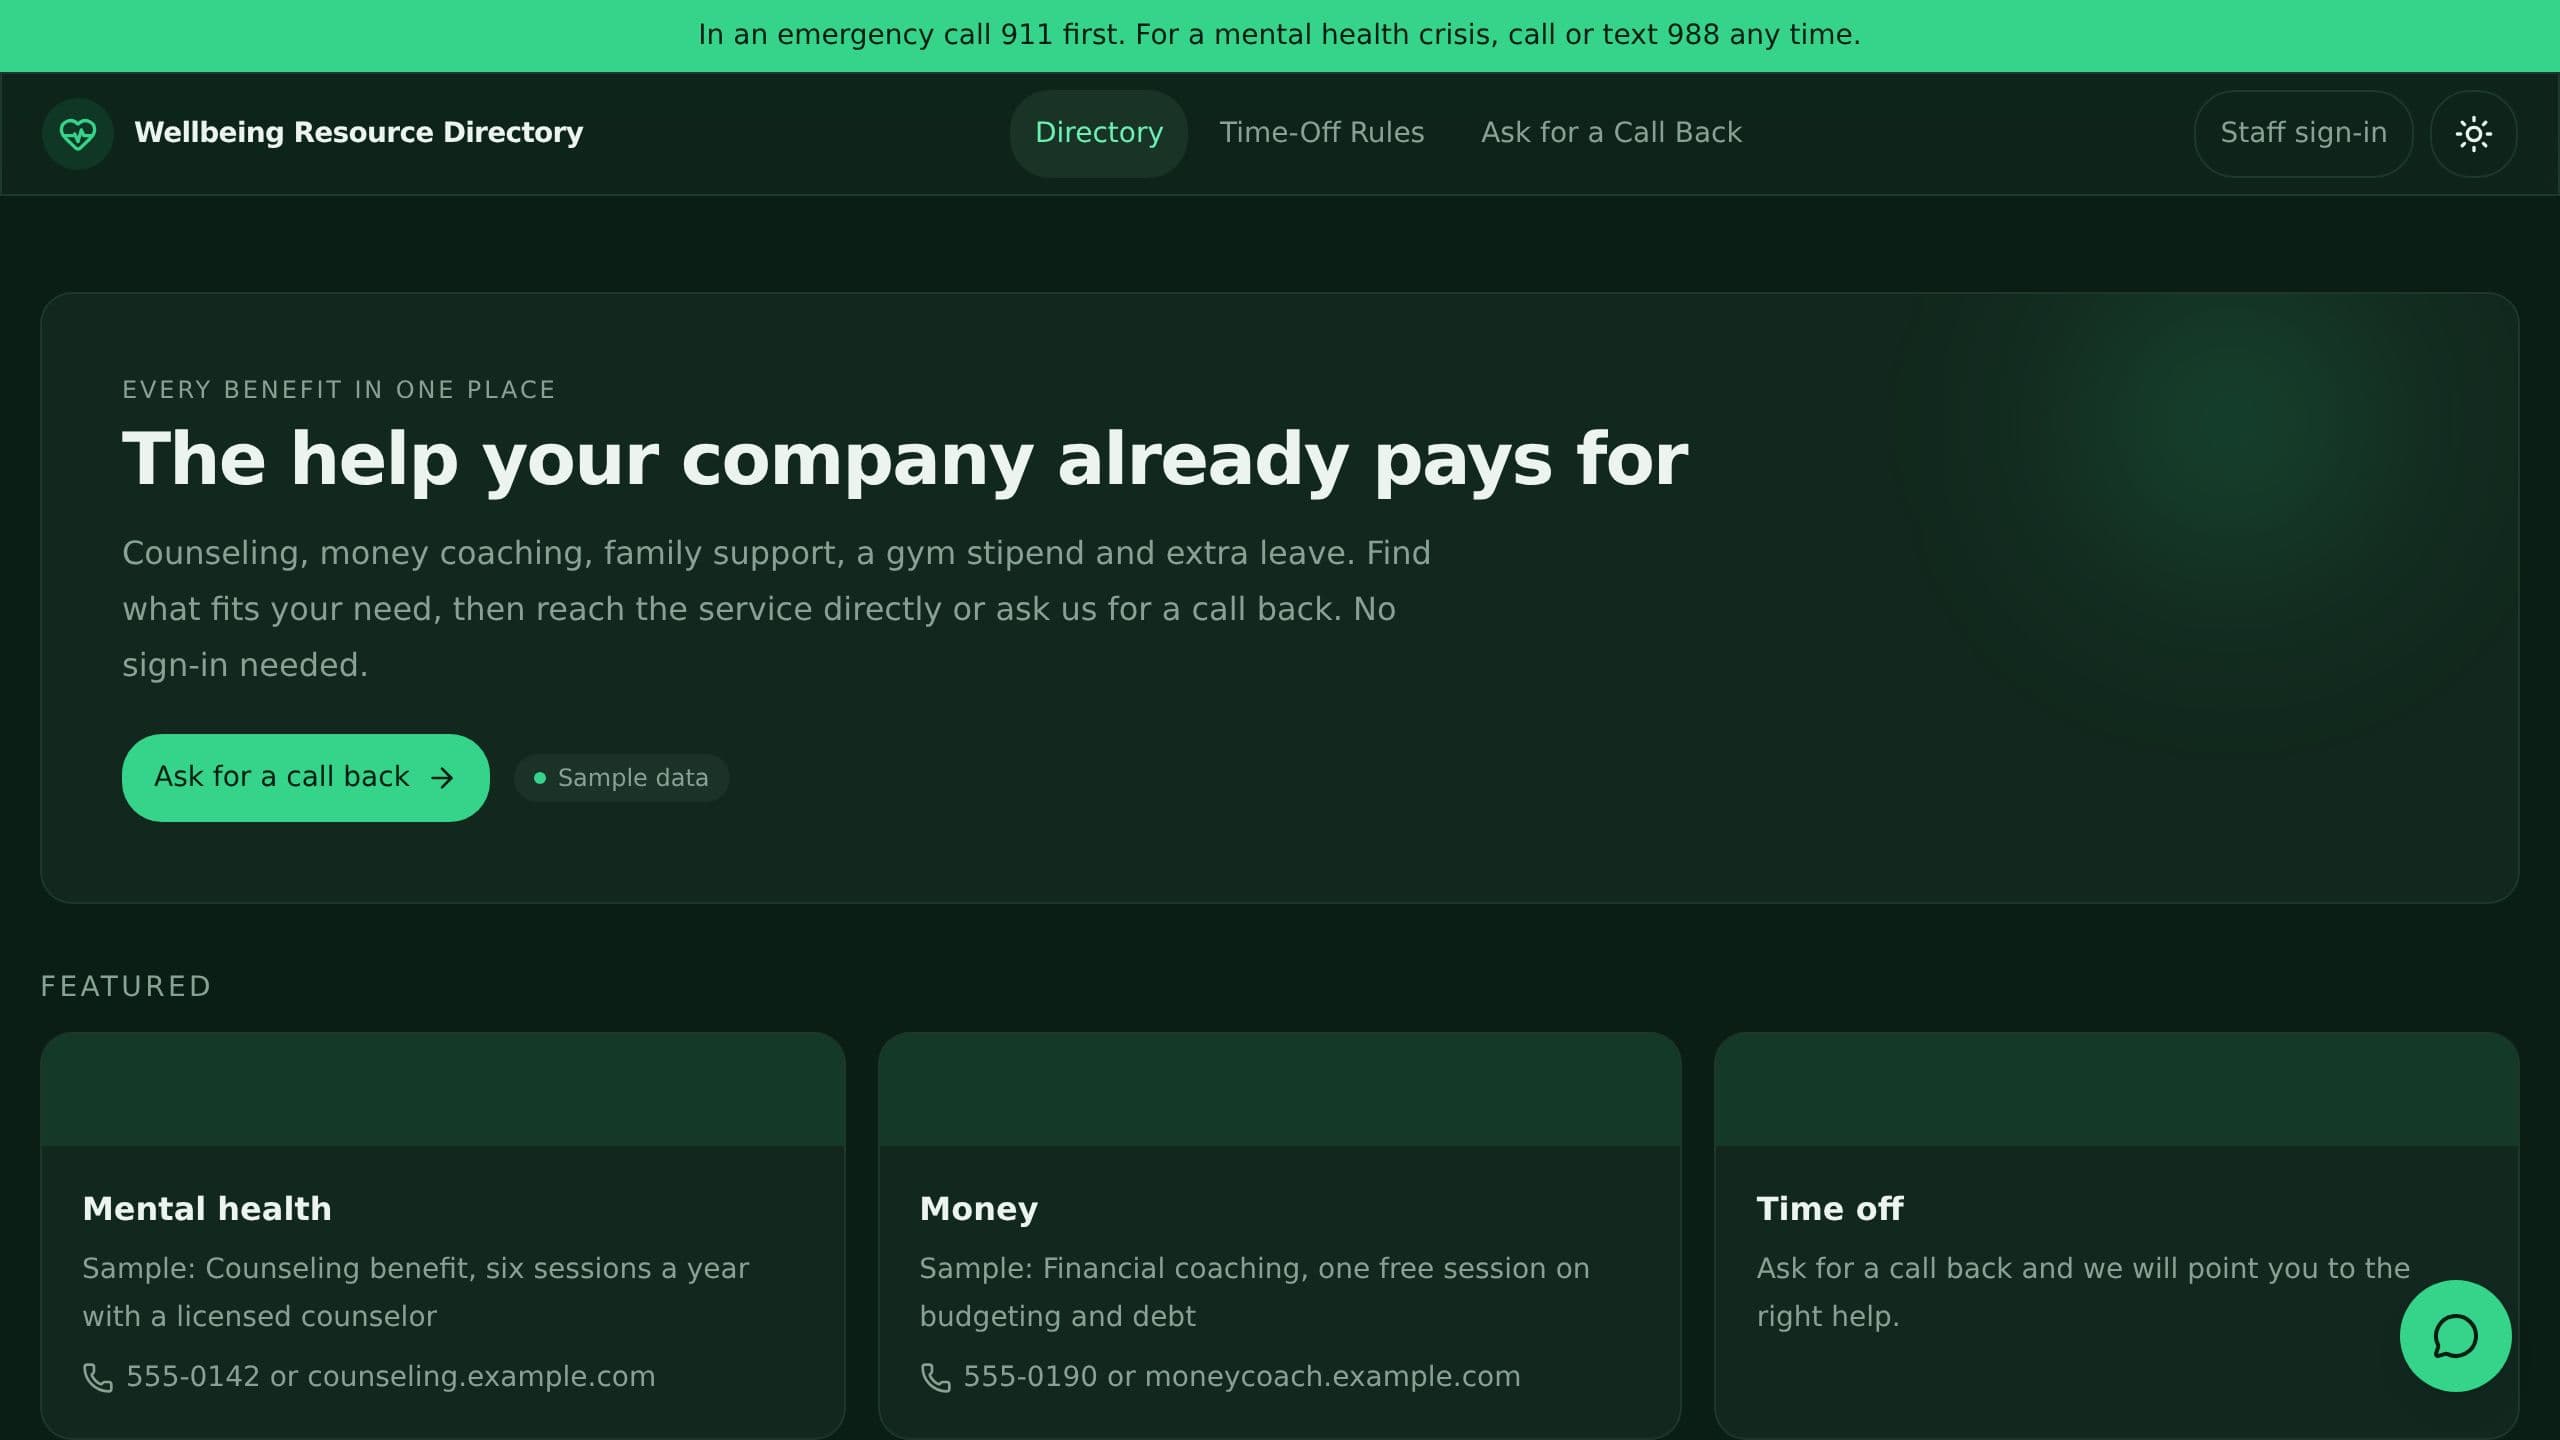Switch to the Time-Off Rules tab
This screenshot has height=1440, width=2560.
(x=1321, y=133)
